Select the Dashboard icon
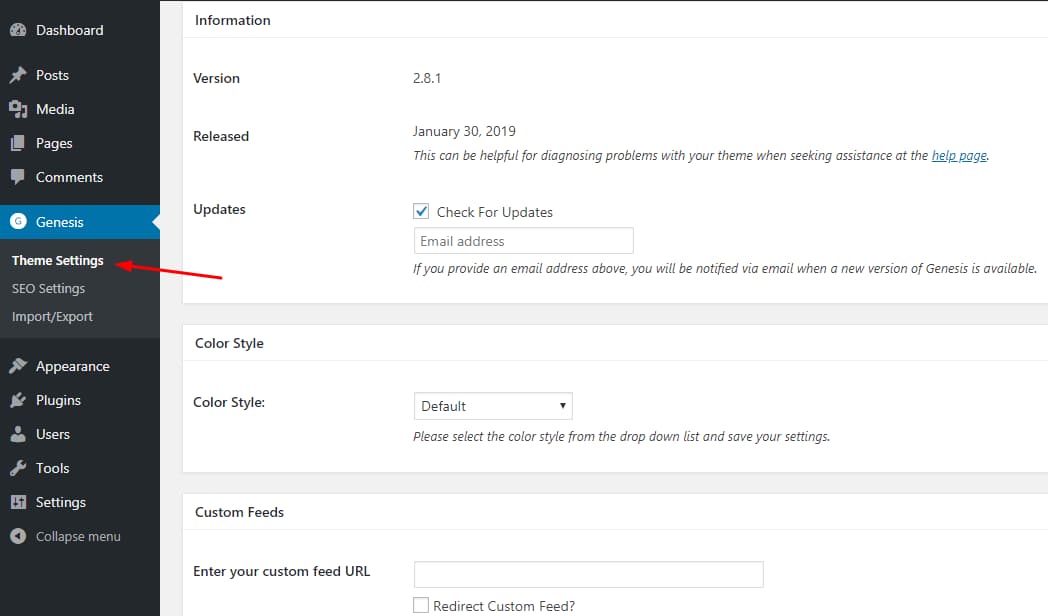This screenshot has height=616, width=1048. coord(18,30)
